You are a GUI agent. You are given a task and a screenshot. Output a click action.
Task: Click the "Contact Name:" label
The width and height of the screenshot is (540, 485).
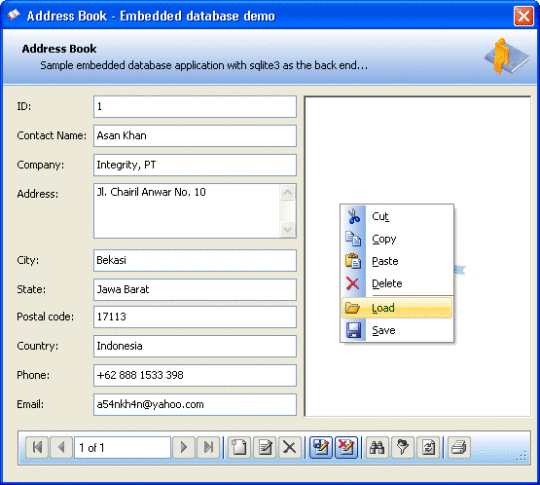click(52, 136)
